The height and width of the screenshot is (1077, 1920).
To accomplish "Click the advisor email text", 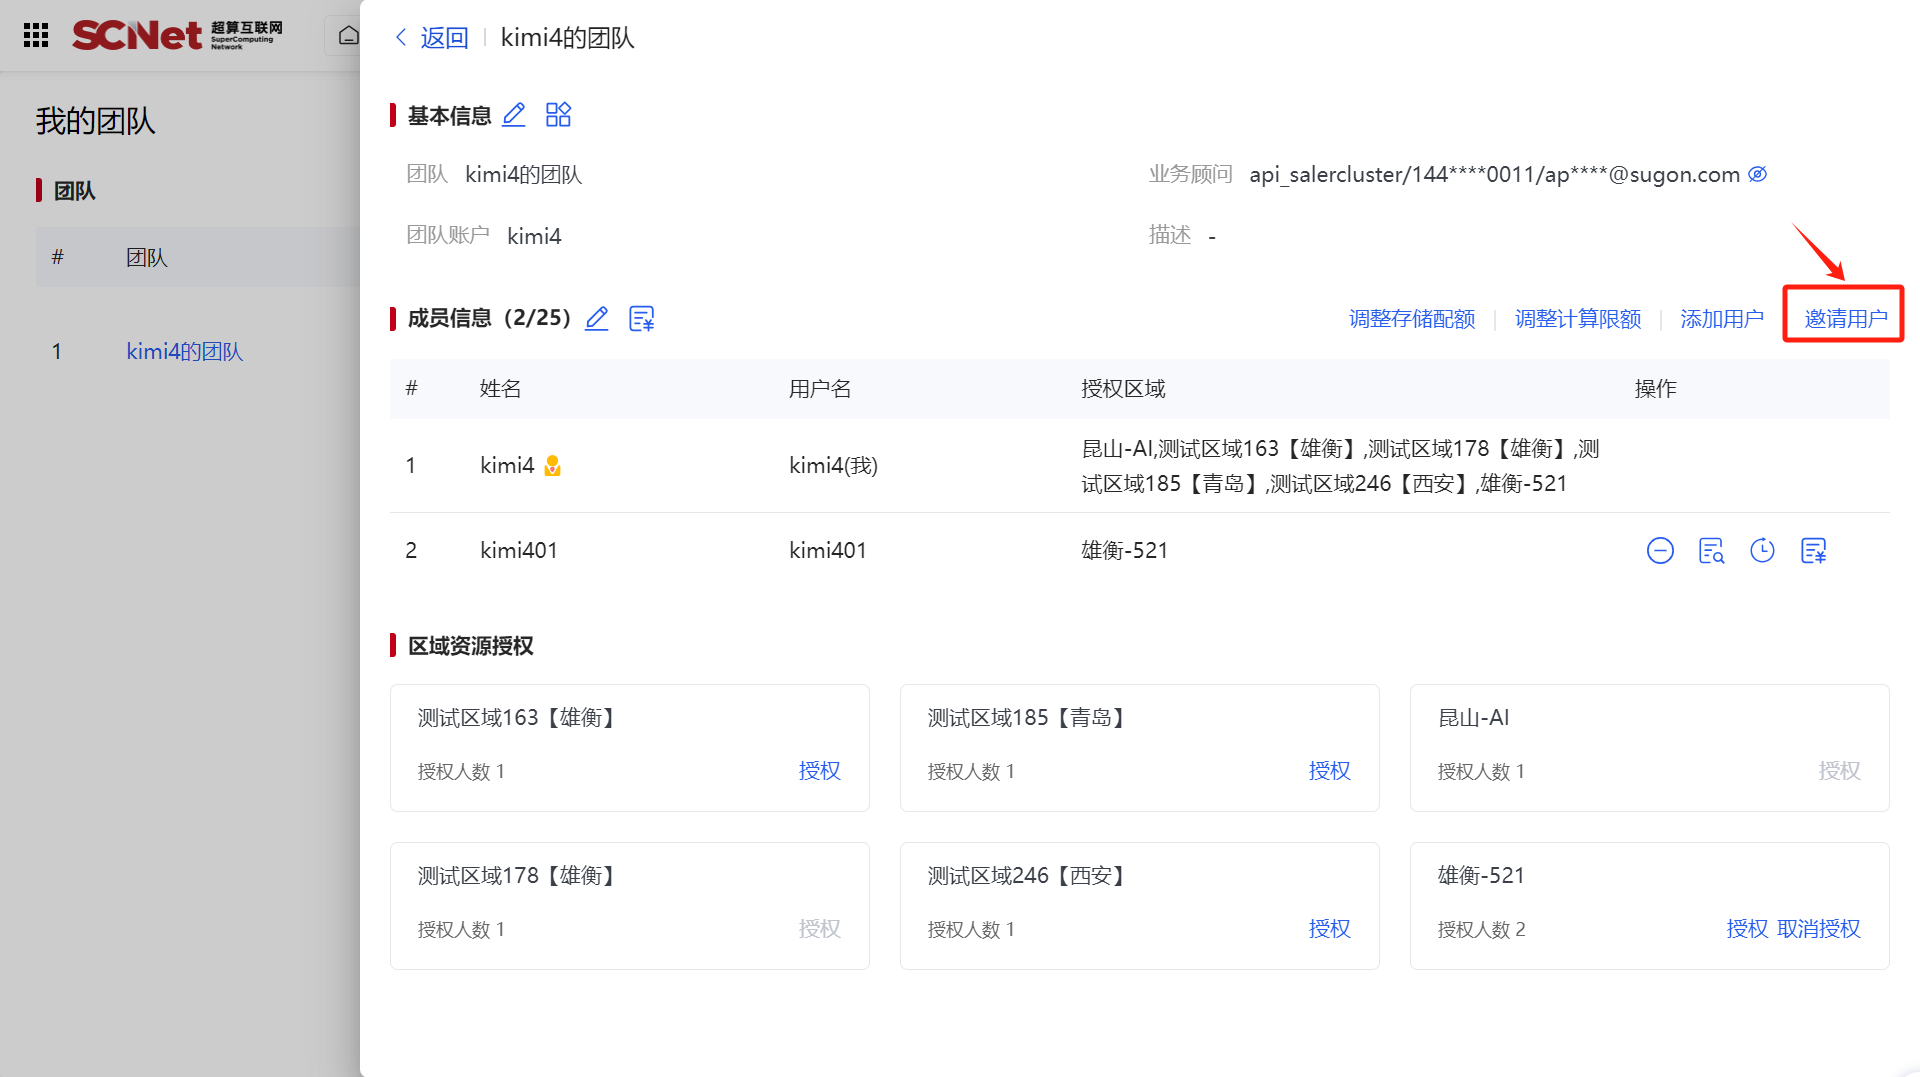I will click(1494, 174).
